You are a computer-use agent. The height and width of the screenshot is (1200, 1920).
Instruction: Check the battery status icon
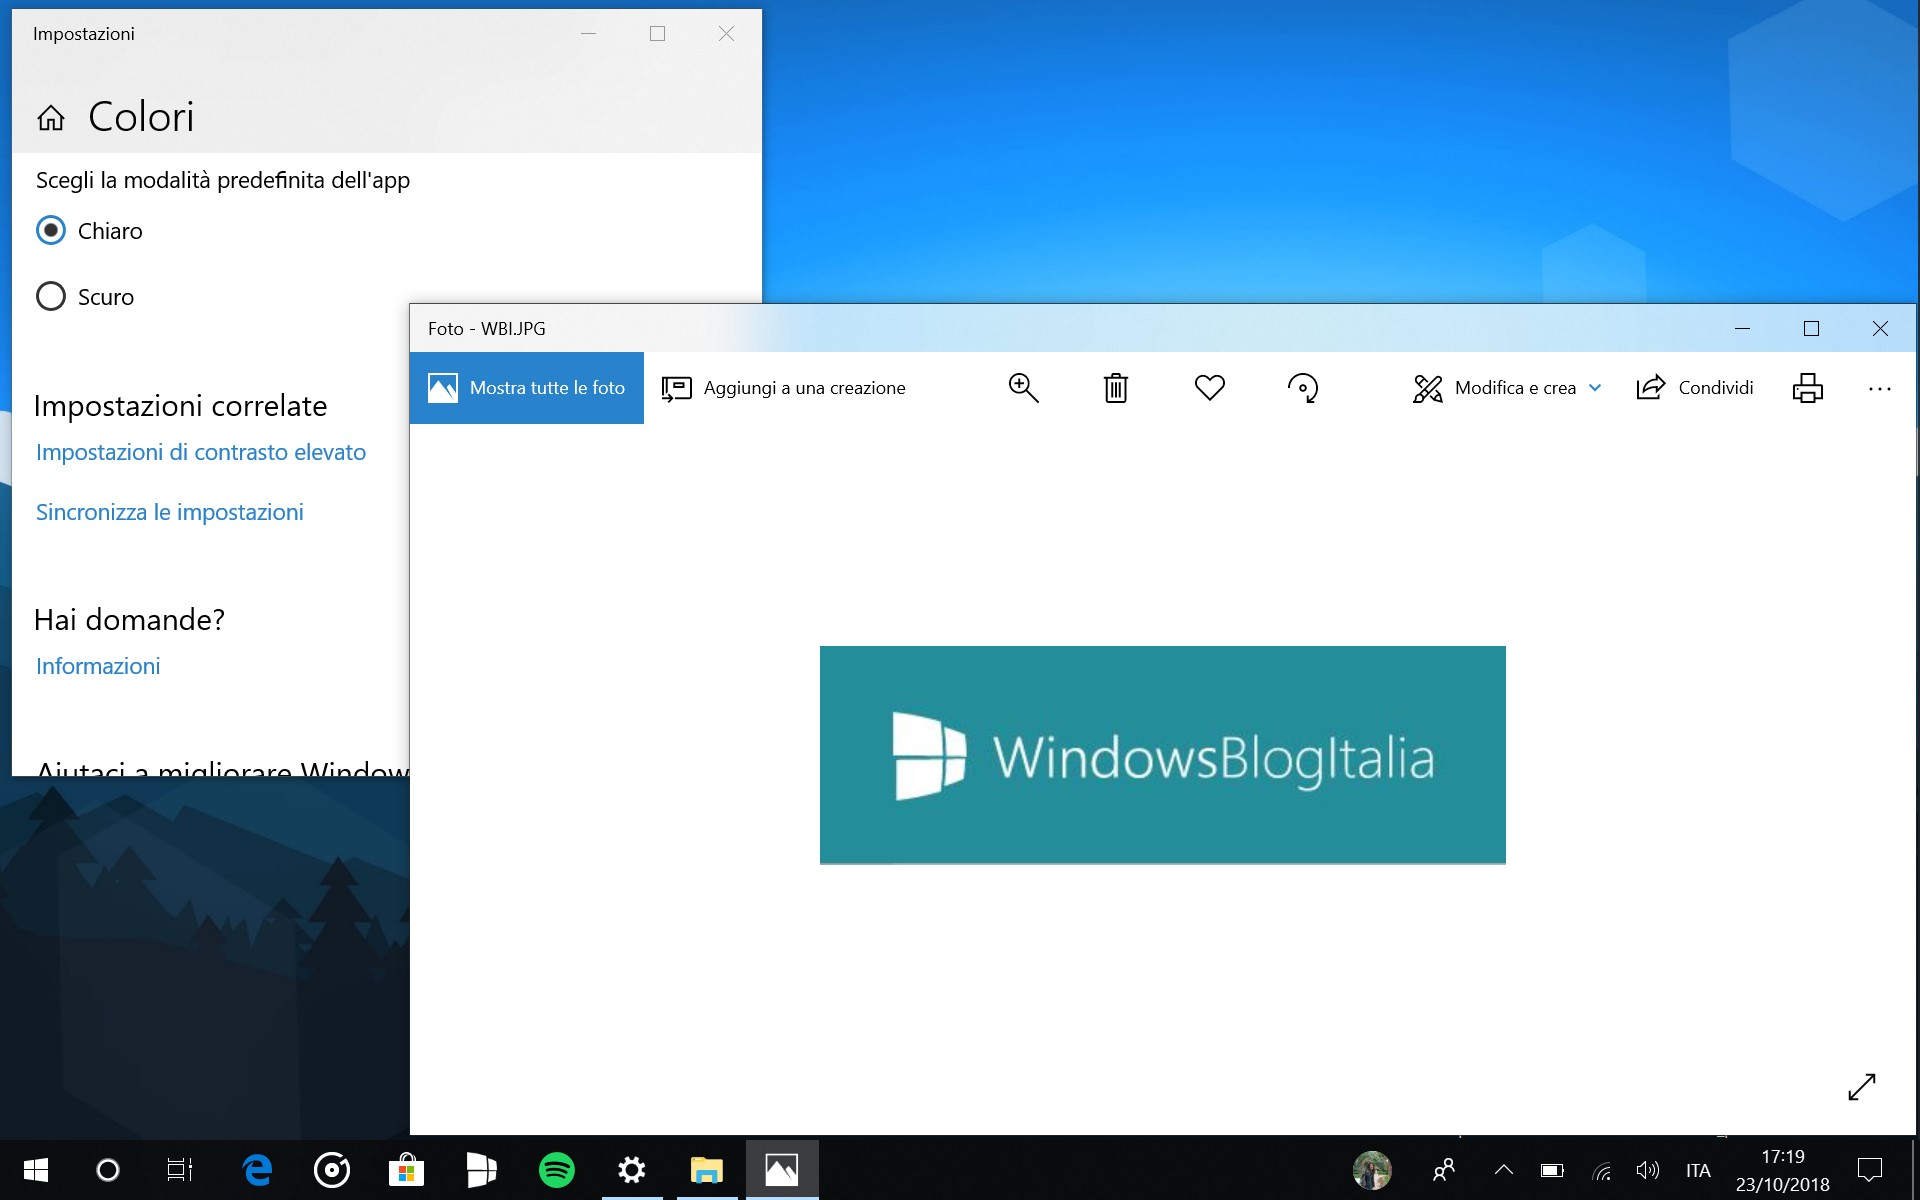tap(1552, 1170)
